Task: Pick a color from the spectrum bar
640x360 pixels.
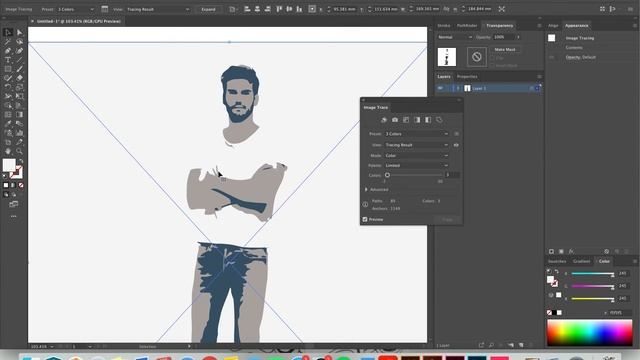Action: [x=590, y=333]
